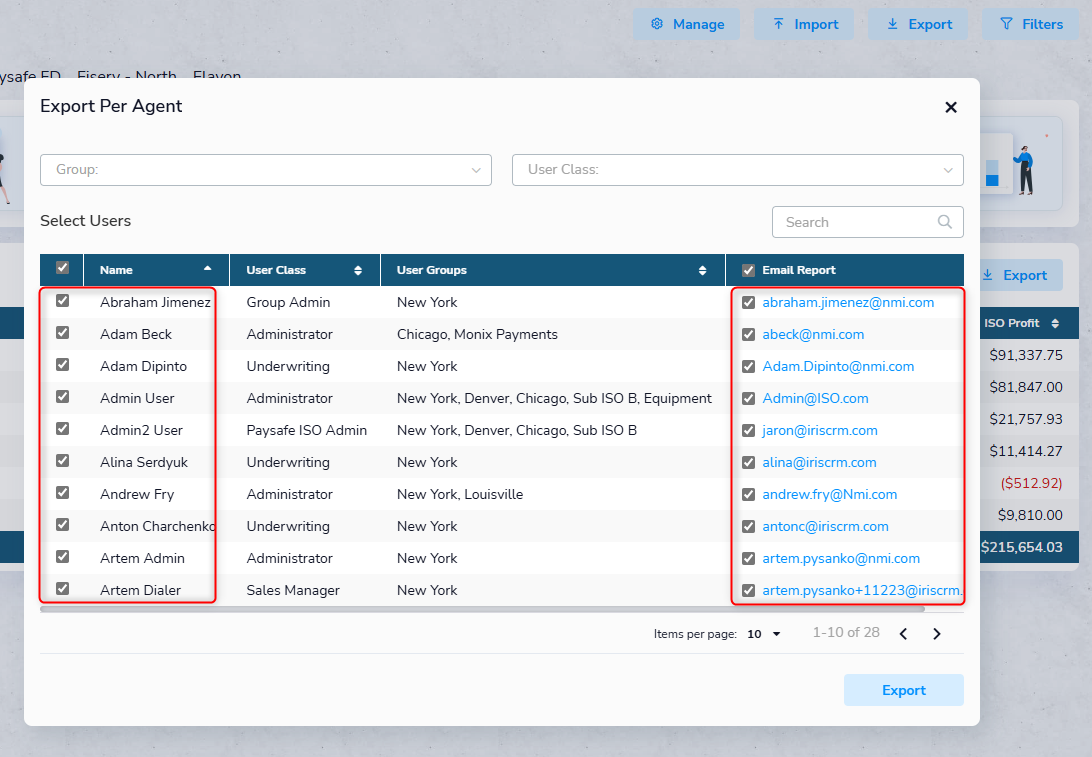Open the Items per page dropdown

pos(765,634)
